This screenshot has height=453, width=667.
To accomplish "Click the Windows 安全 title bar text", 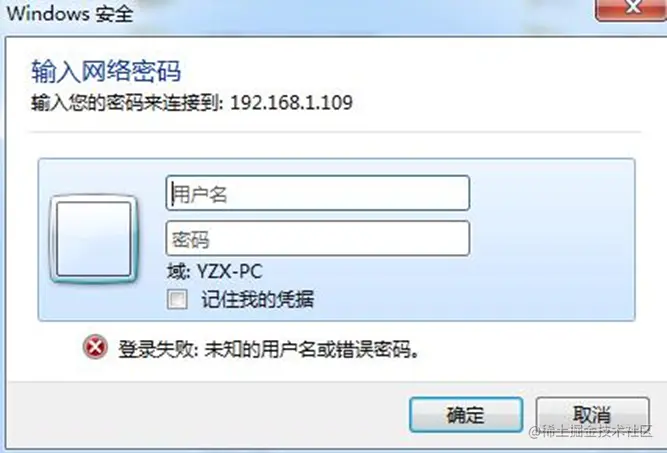I will tap(70, 14).
